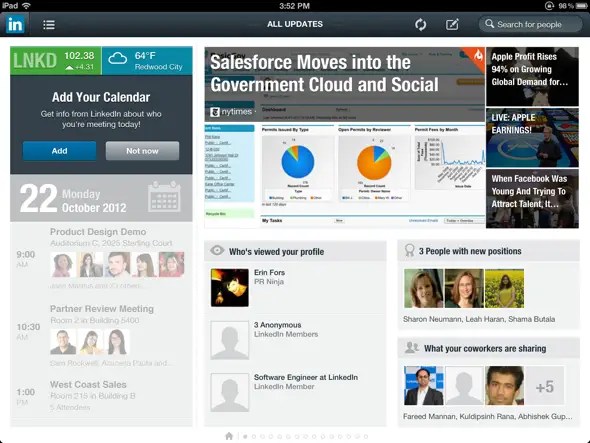Viewport: 590px width, 443px height.
Task: Open What your coworkers are sharing header
Action: pos(488,348)
